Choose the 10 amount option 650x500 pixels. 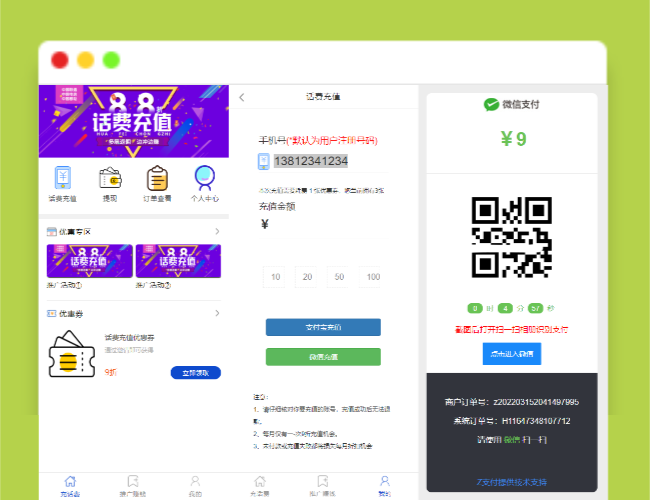(x=275, y=277)
